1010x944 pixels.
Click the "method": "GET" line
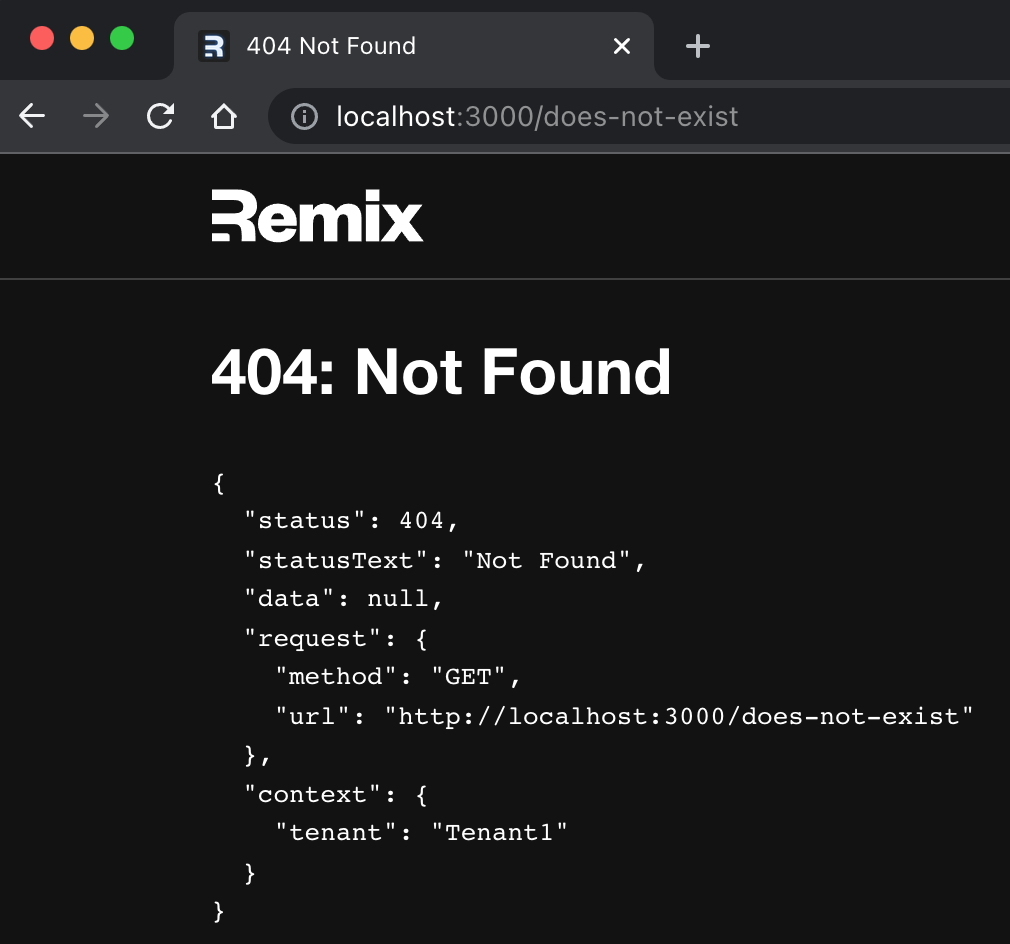(x=398, y=677)
